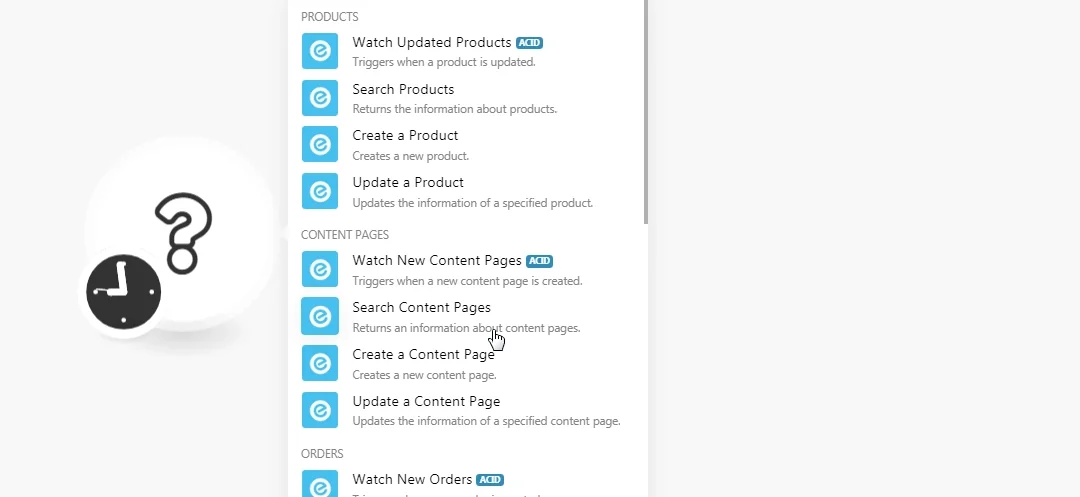Open the clock schedule icon on module
This screenshot has width=1080, height=497.
tap(123, 292)
